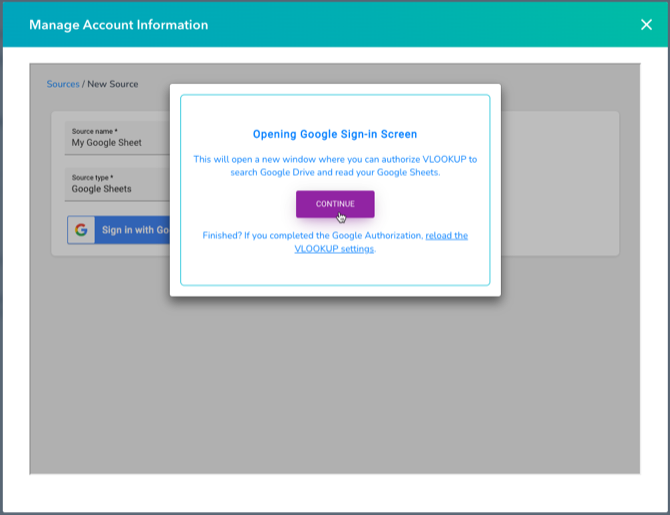Viewport: 670px width, 515px height.
Task: Click the purple CONTINUE button
Action: [x=335, y=204]
